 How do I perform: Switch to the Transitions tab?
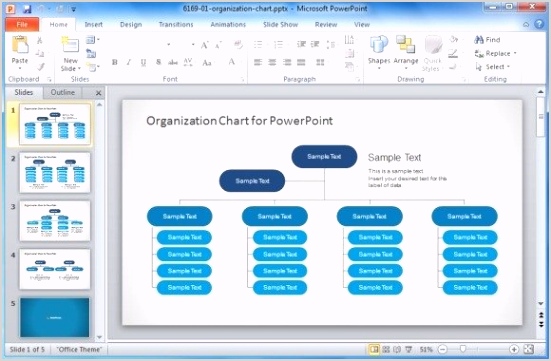click(176, 25)
